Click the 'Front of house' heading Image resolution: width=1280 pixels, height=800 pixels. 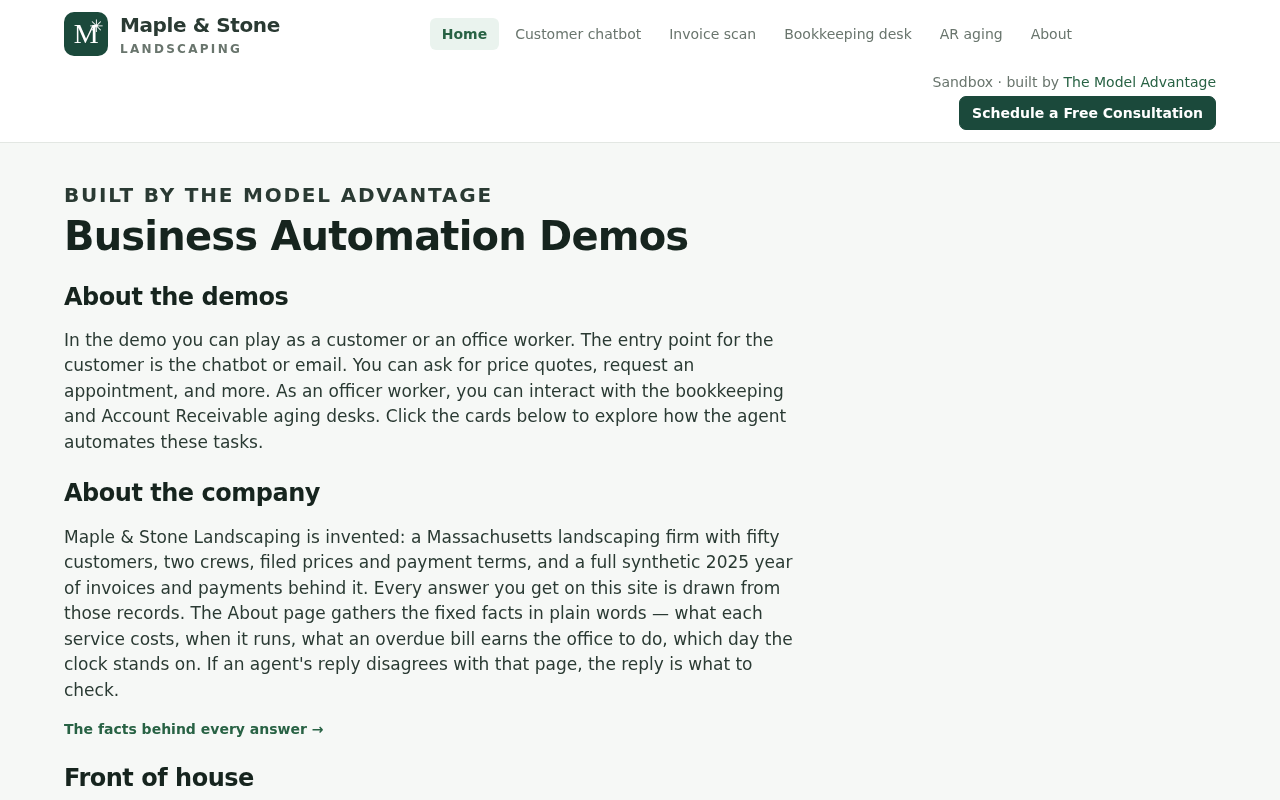pos(159,778)
